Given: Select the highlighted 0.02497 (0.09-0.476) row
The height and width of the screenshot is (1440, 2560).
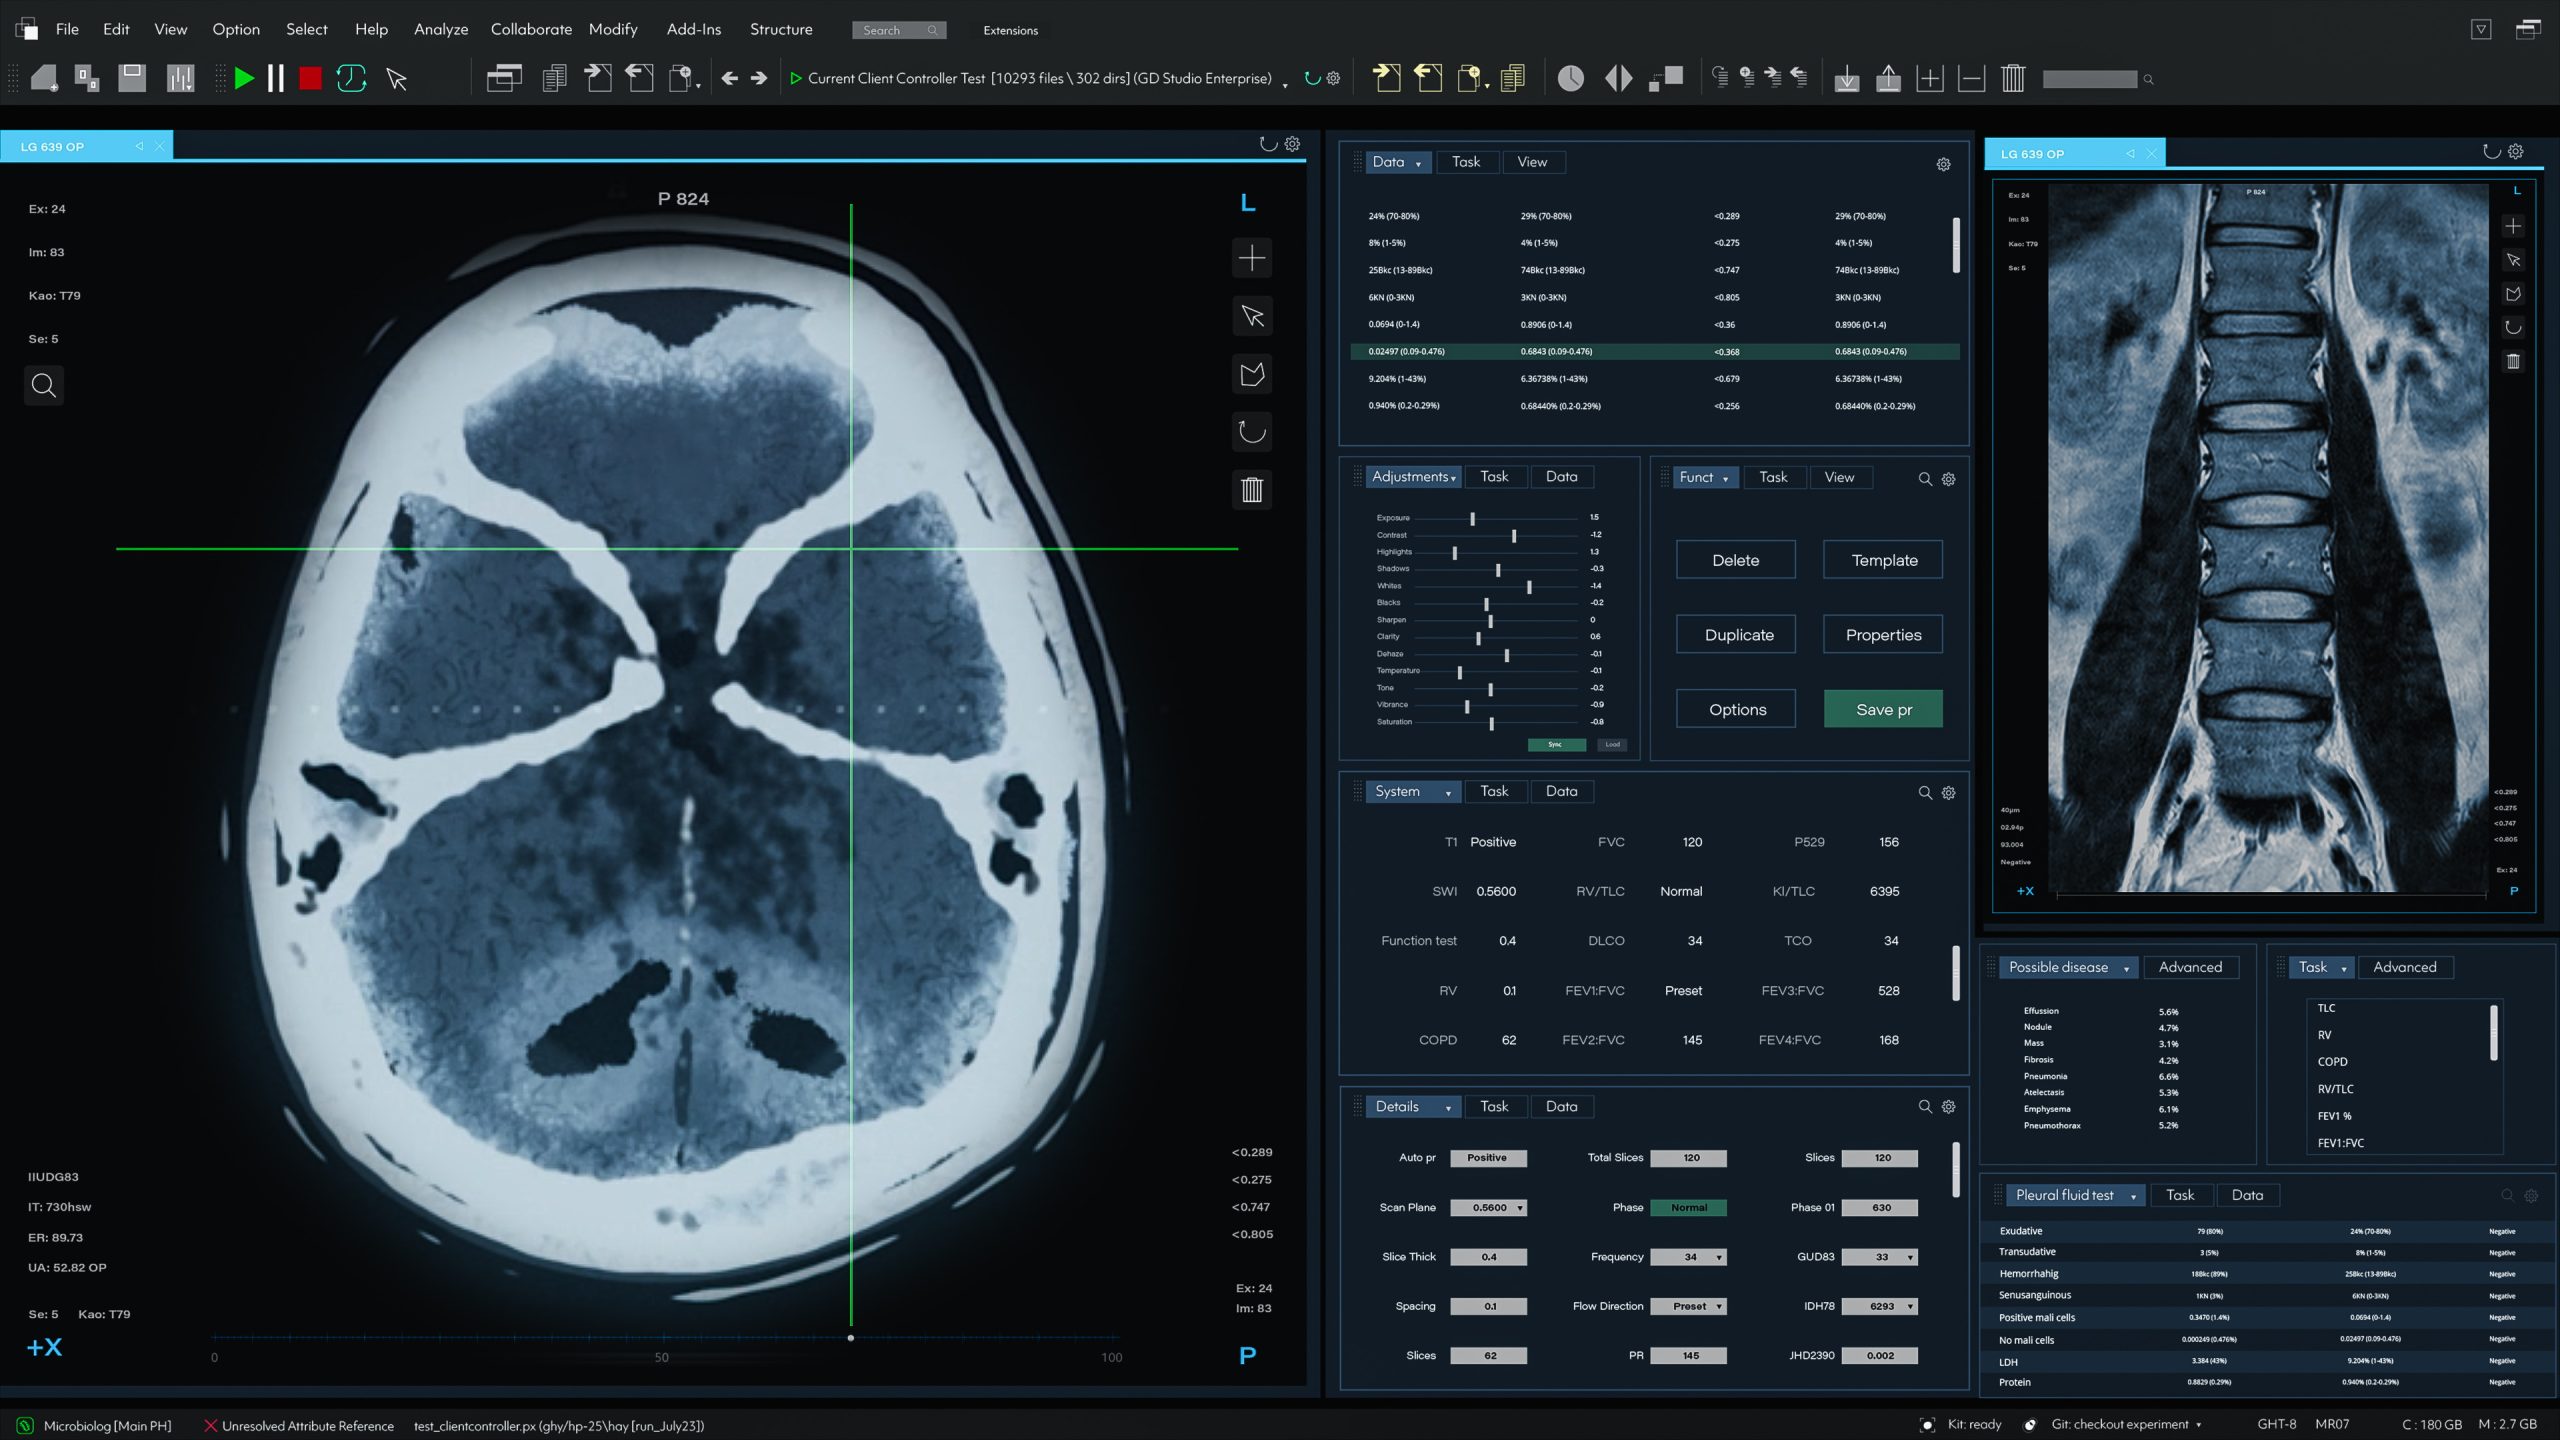Looking at the screenshot, I should click(1655, 352).
